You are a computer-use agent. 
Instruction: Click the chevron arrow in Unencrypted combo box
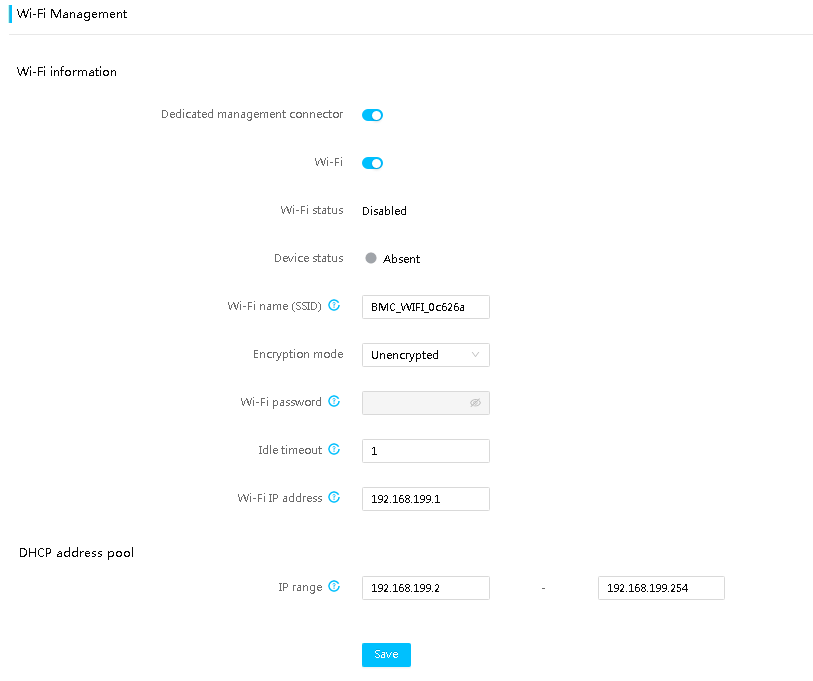[475, 355]
